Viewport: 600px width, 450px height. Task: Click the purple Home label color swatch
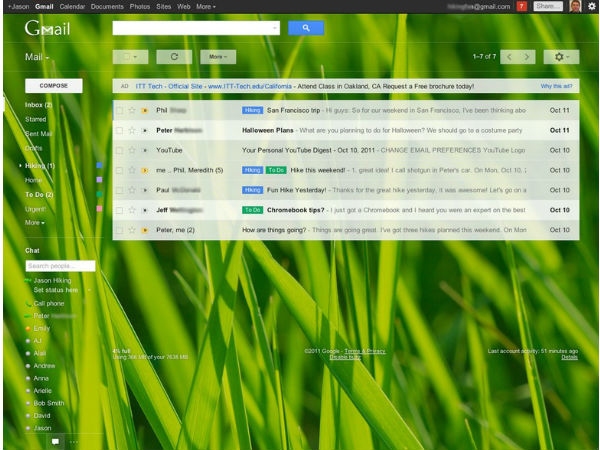coord(99,179)
